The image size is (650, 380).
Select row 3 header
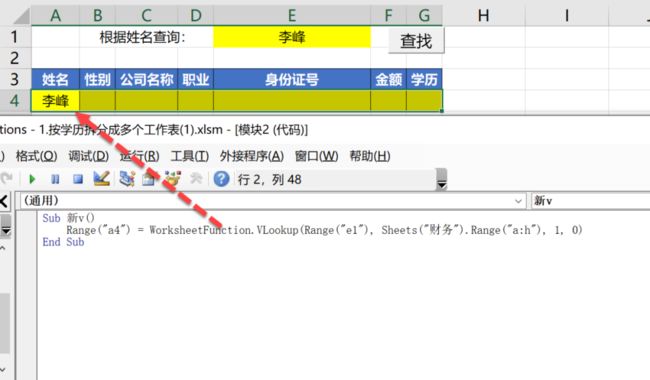tap(15, 79)
